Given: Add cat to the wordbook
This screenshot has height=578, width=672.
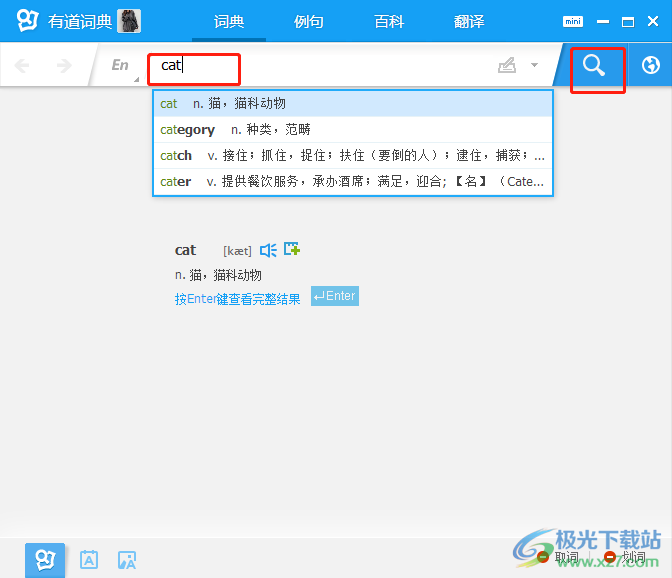Looking at the screenshot, I should pos(292,249).
